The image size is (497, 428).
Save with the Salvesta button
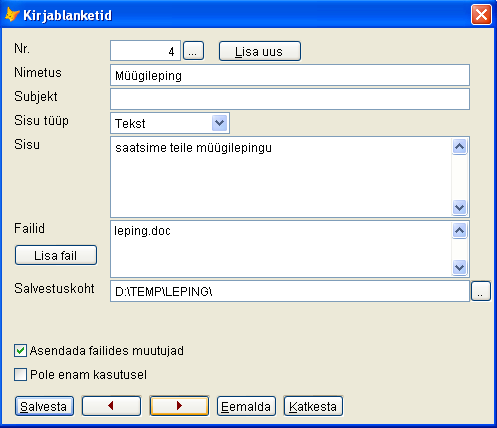(x=44, y=406)
